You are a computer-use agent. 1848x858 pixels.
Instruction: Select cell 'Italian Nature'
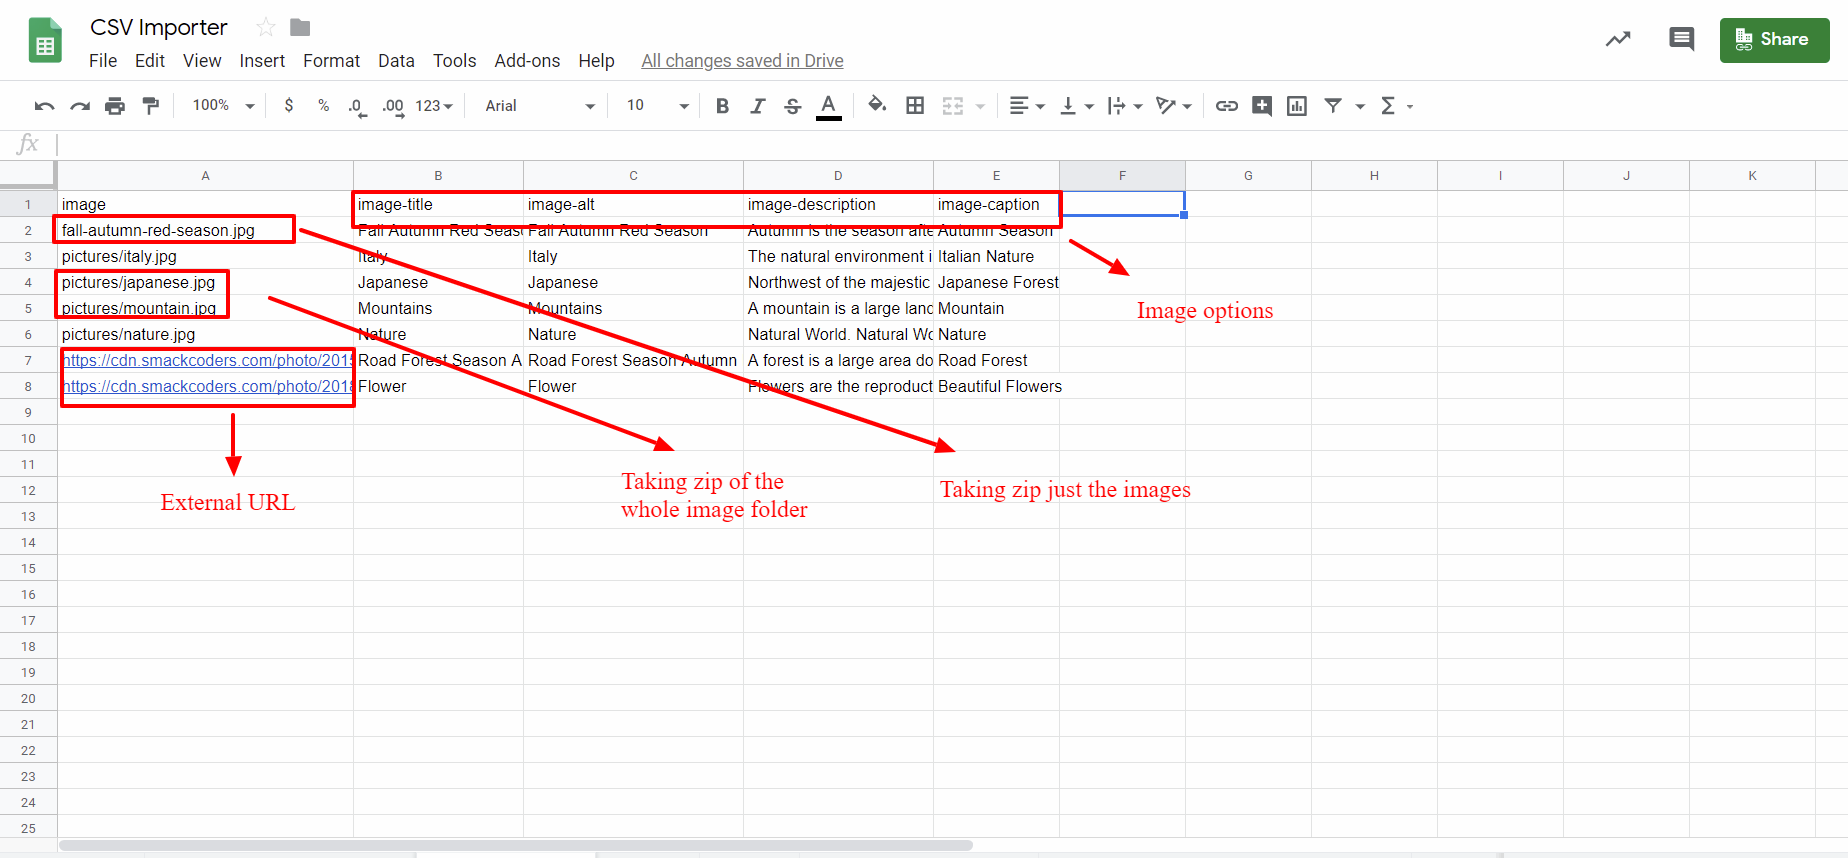996,256
